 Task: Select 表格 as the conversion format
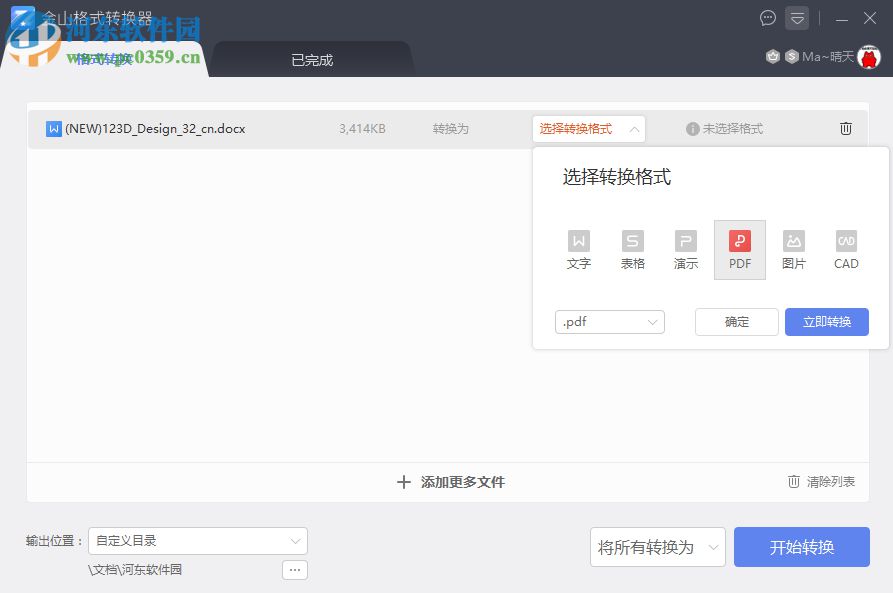pos(632,249)
